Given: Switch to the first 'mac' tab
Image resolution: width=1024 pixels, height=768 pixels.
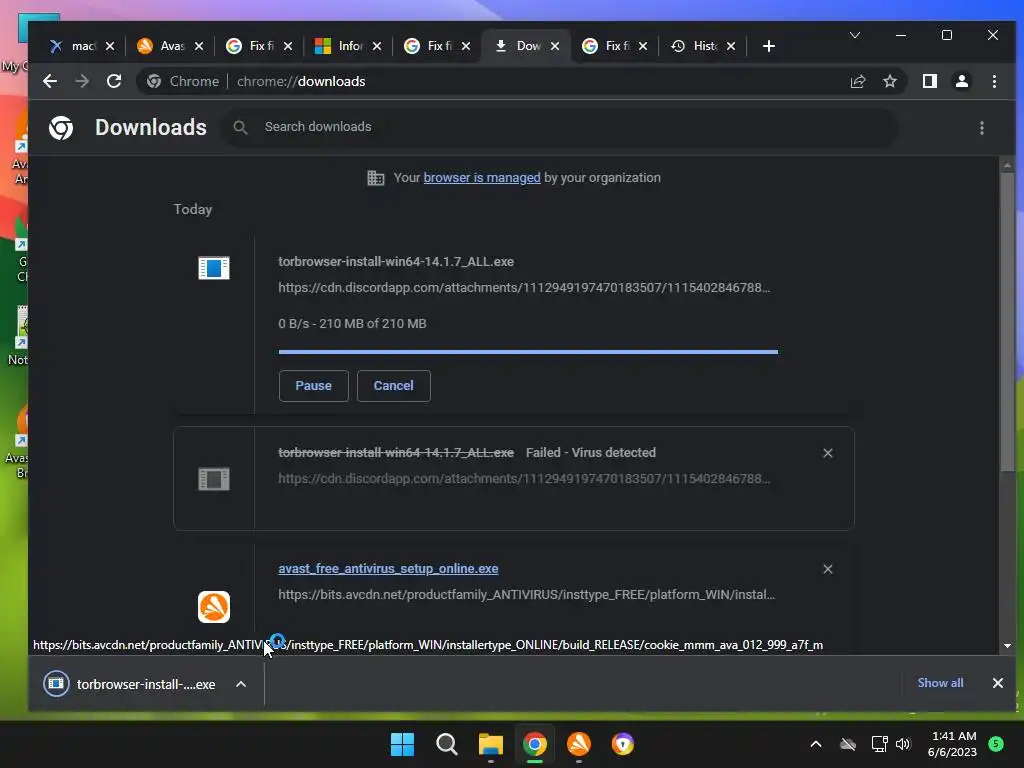Looking at the screenshot, I should pyautogui.click(x=82, y=46).
